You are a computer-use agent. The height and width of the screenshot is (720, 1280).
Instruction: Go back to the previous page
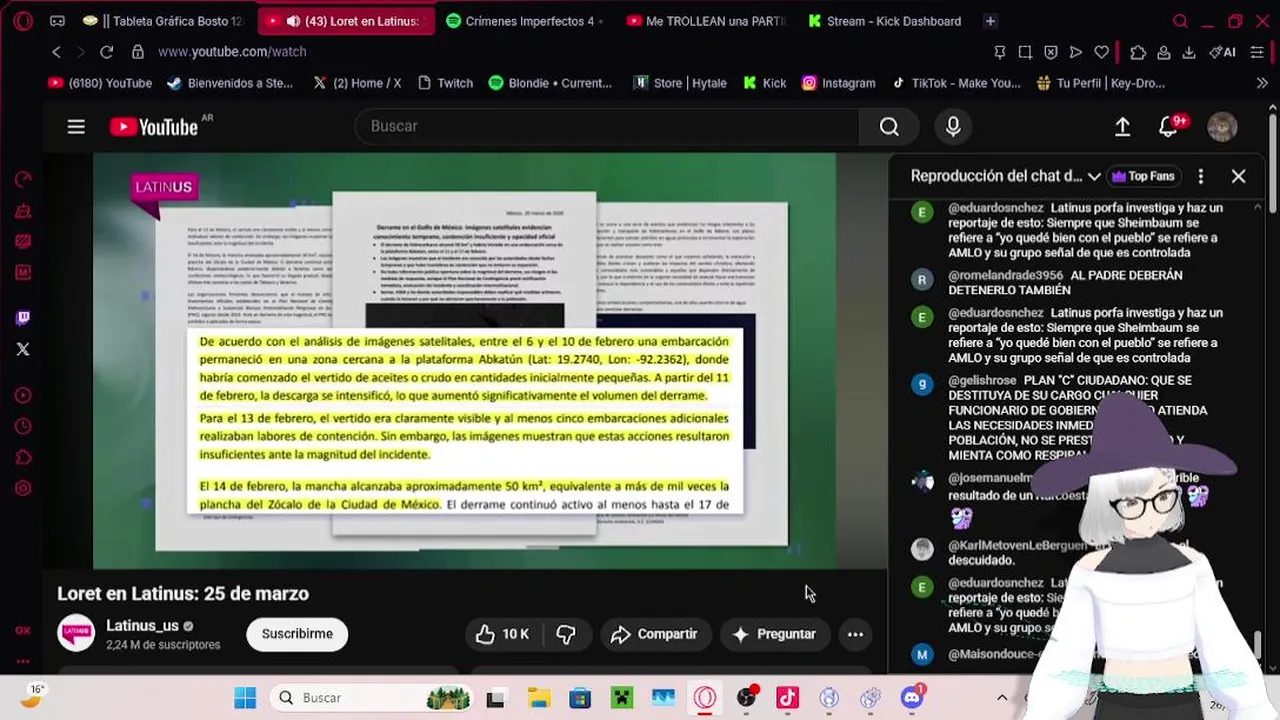tap(57, 52)
